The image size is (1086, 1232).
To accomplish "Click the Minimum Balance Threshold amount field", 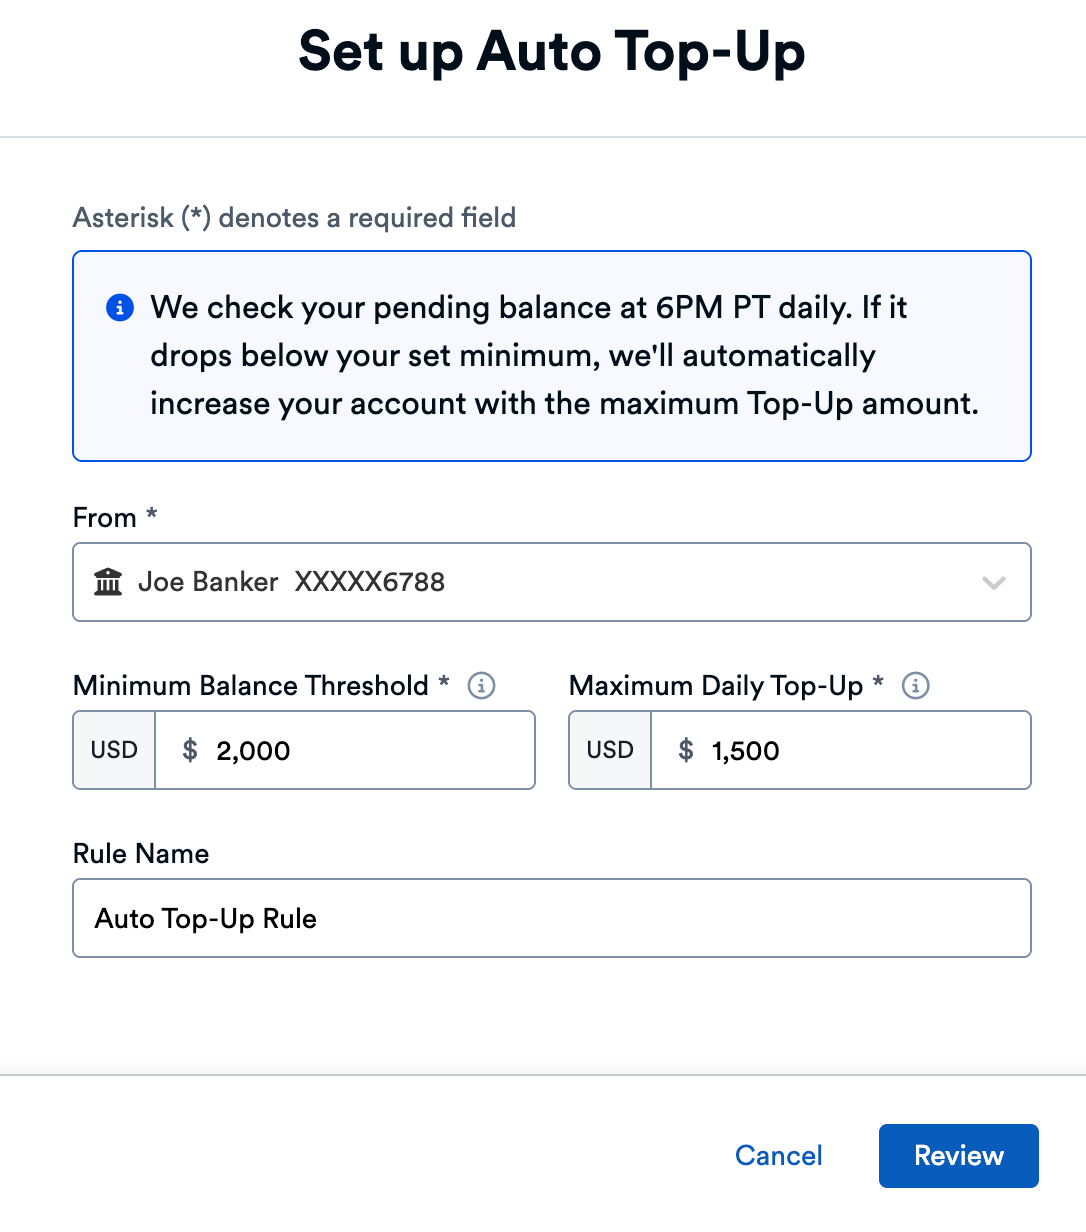I will [x=345, y=750].
